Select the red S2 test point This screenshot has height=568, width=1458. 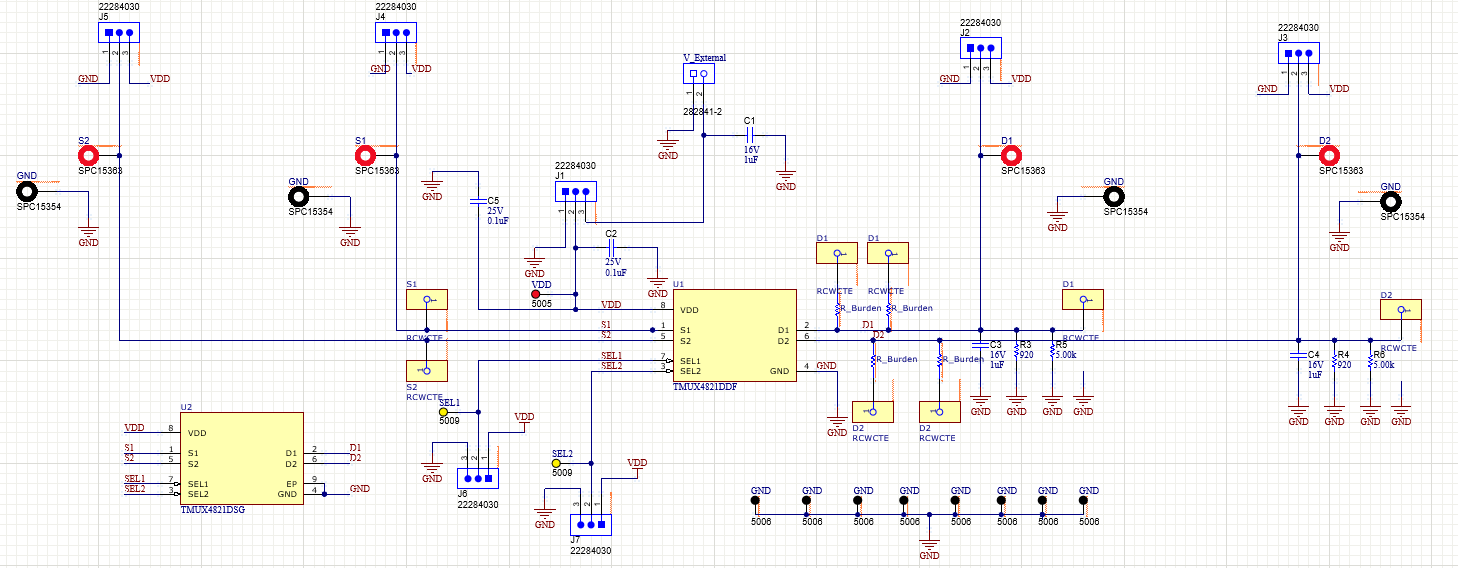(89, 155)
